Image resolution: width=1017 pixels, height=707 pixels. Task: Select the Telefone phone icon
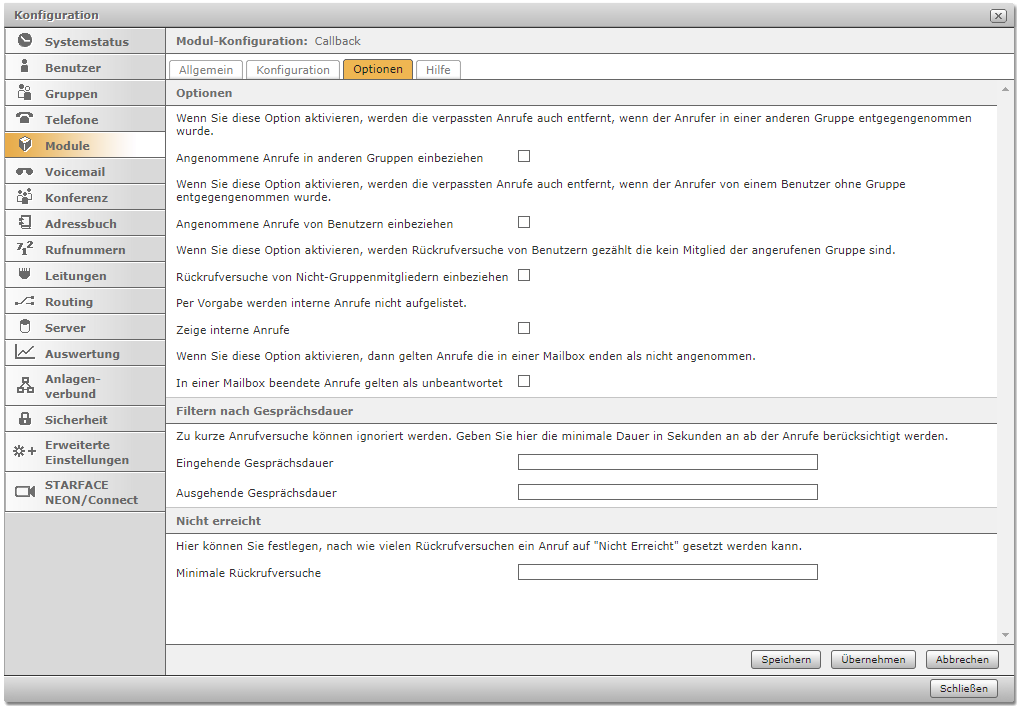[x=25, y=119]
